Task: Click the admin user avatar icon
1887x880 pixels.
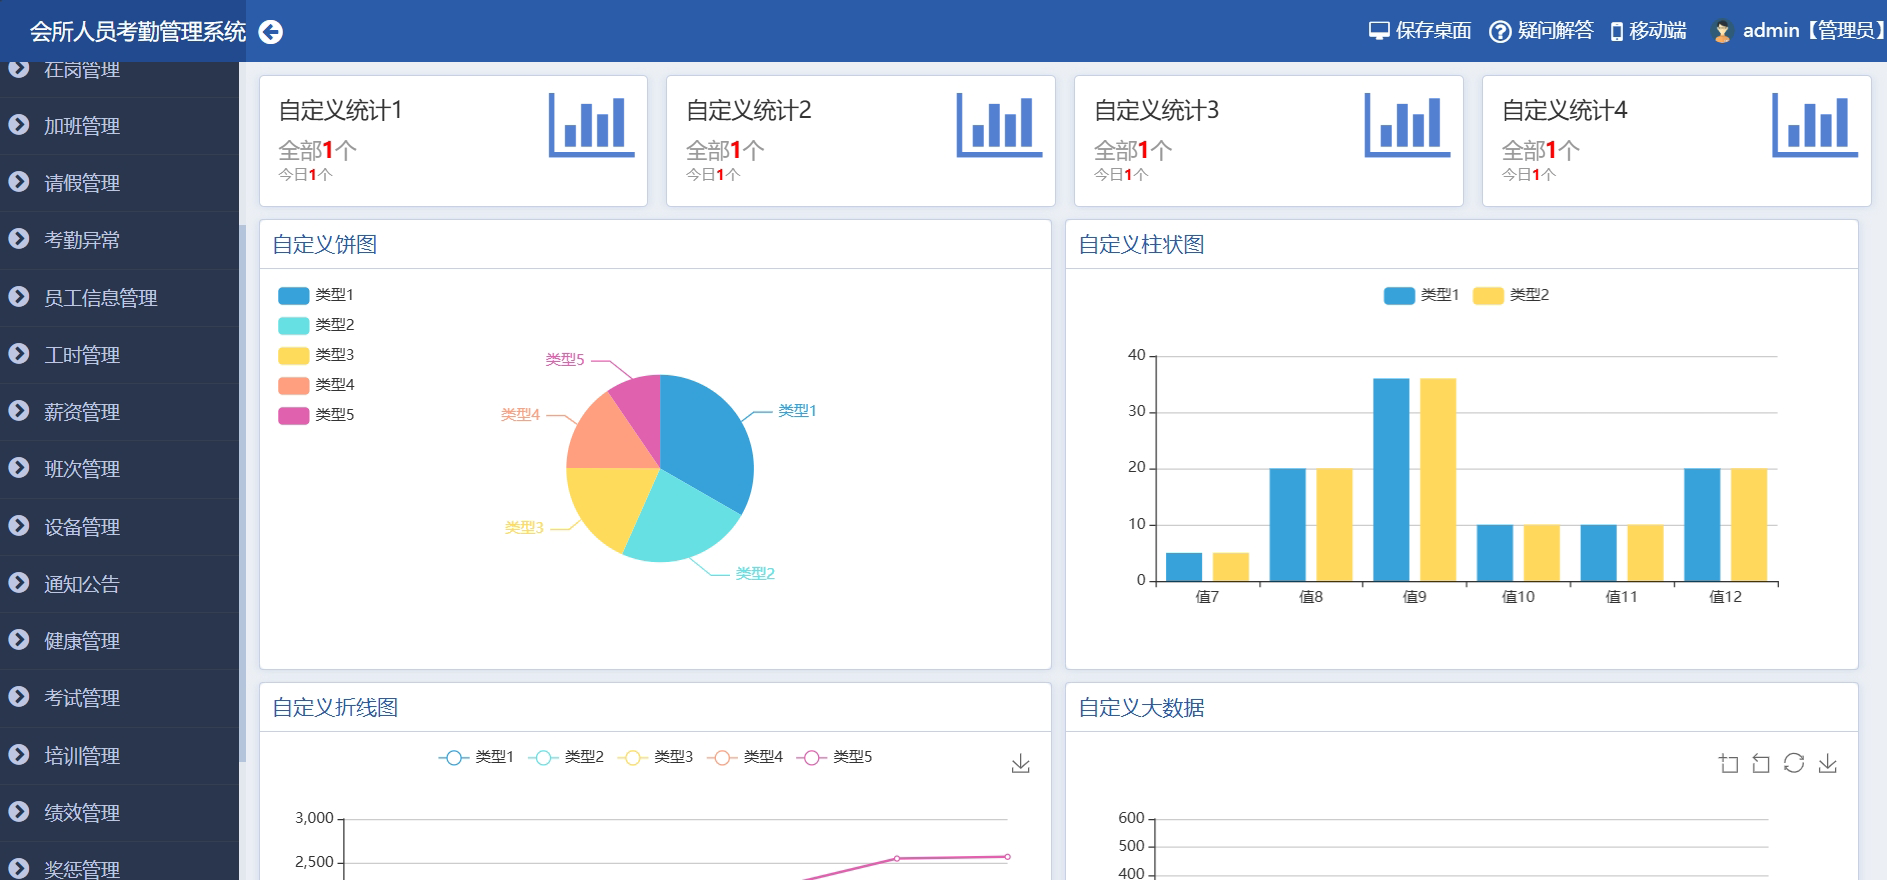Action: pos(1722,32)
